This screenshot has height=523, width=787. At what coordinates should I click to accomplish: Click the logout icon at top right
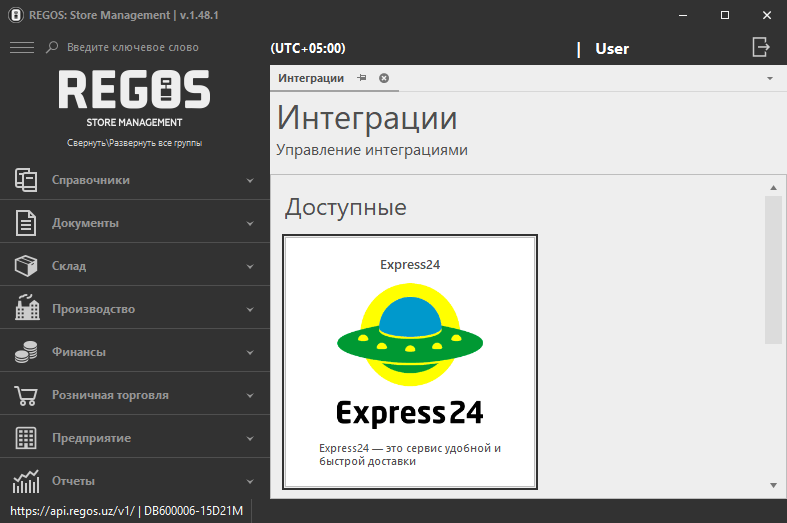point(761,47)
